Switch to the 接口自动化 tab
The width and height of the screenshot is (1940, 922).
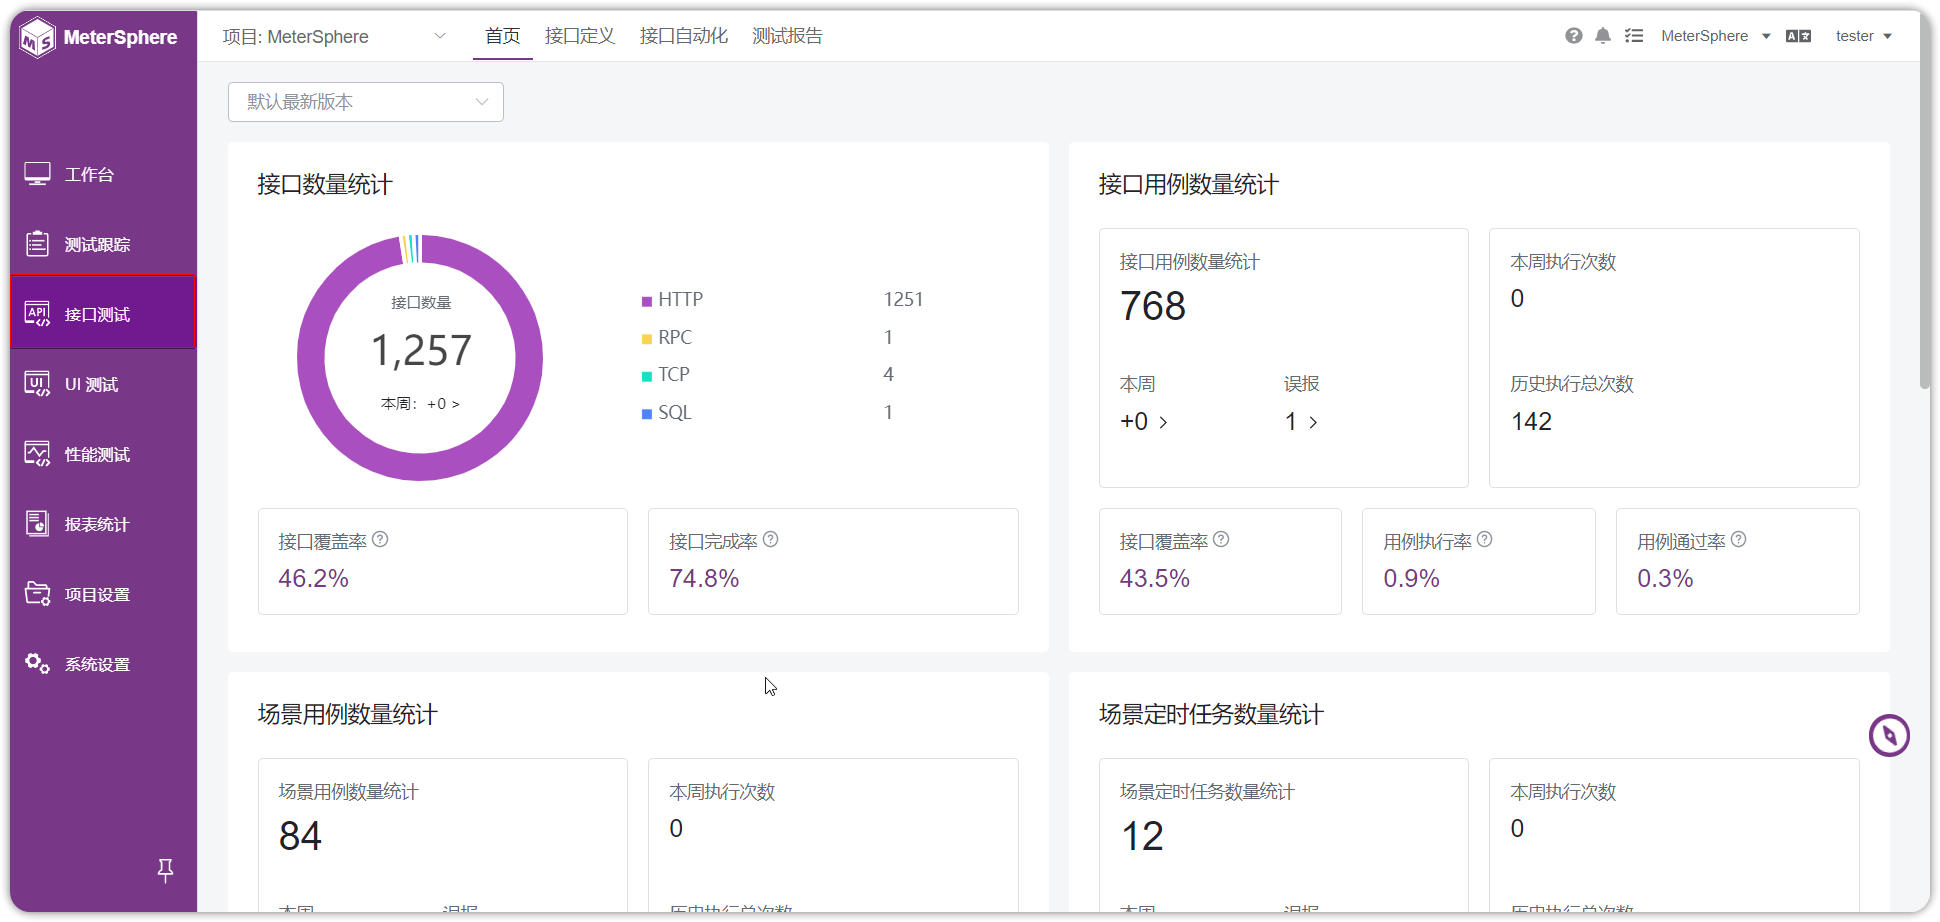point(684,36)
